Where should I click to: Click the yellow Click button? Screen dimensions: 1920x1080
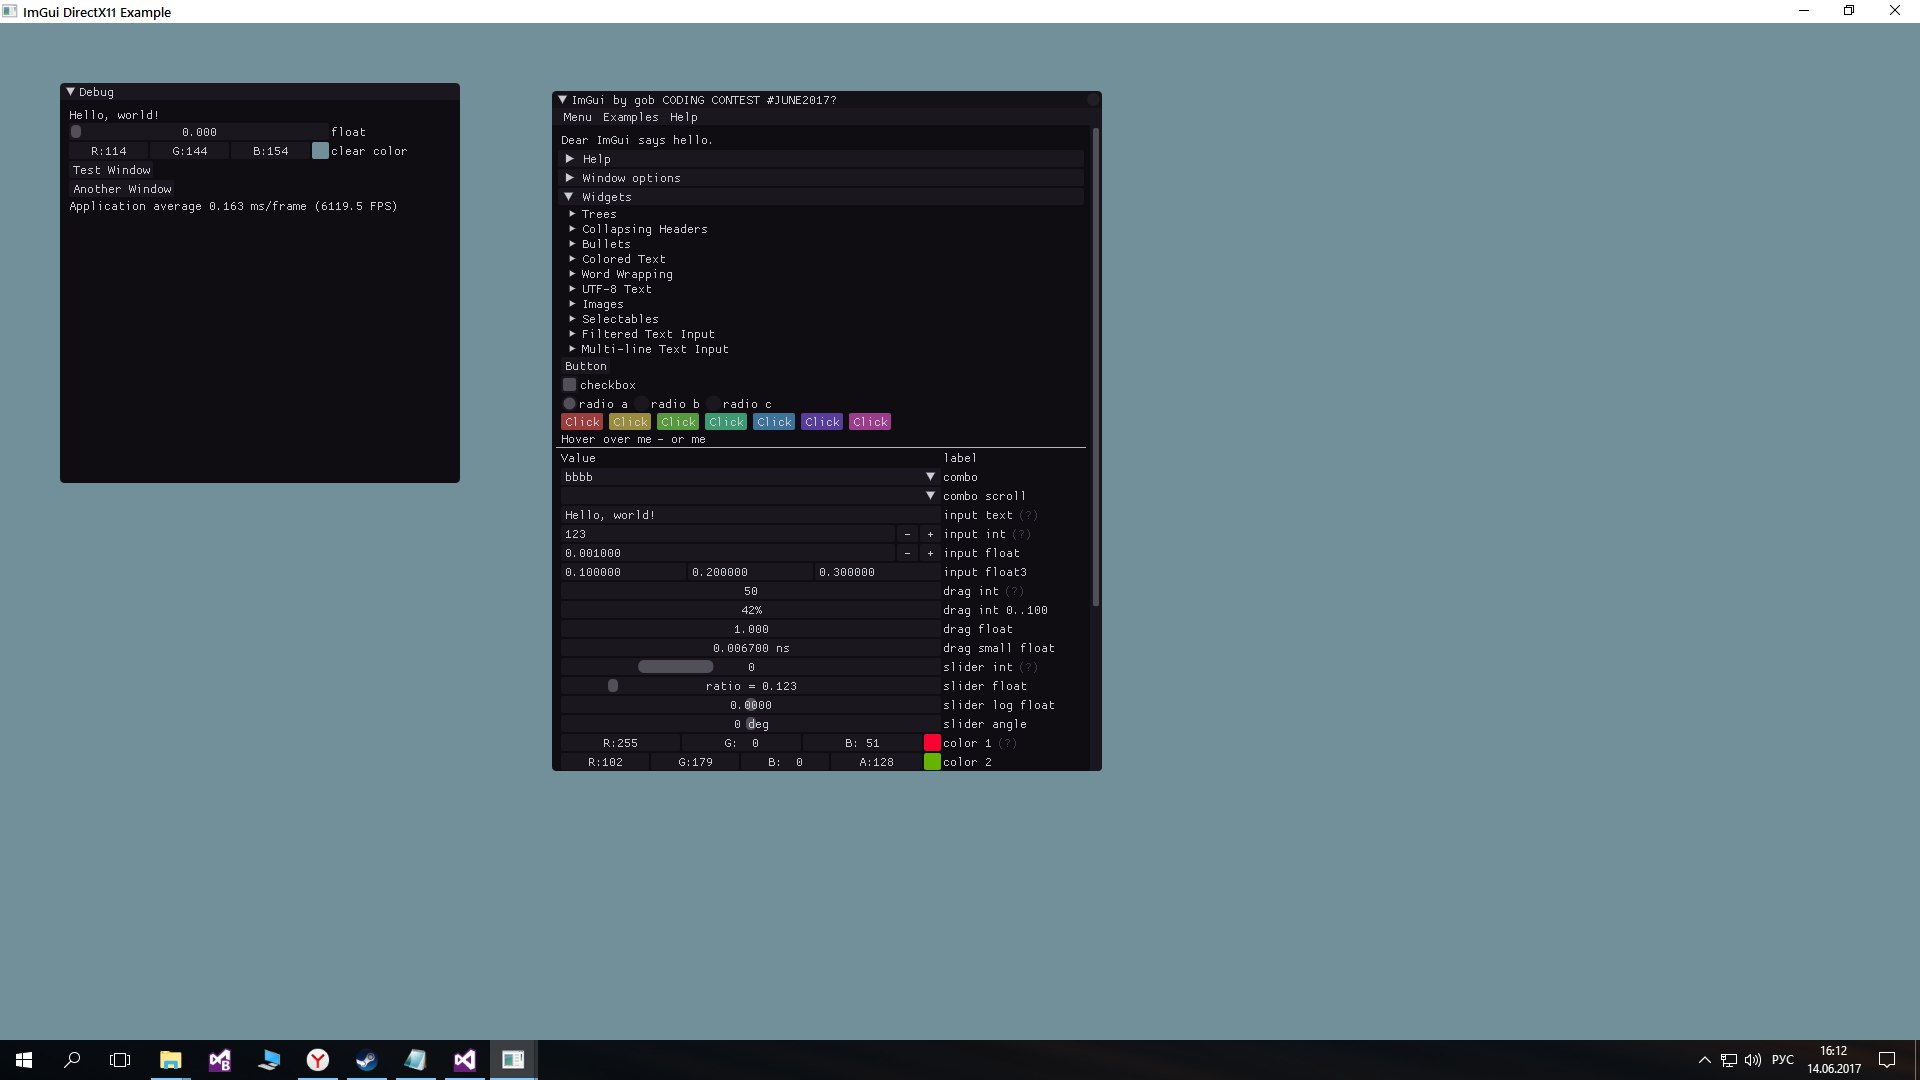[x=630, y=422]
